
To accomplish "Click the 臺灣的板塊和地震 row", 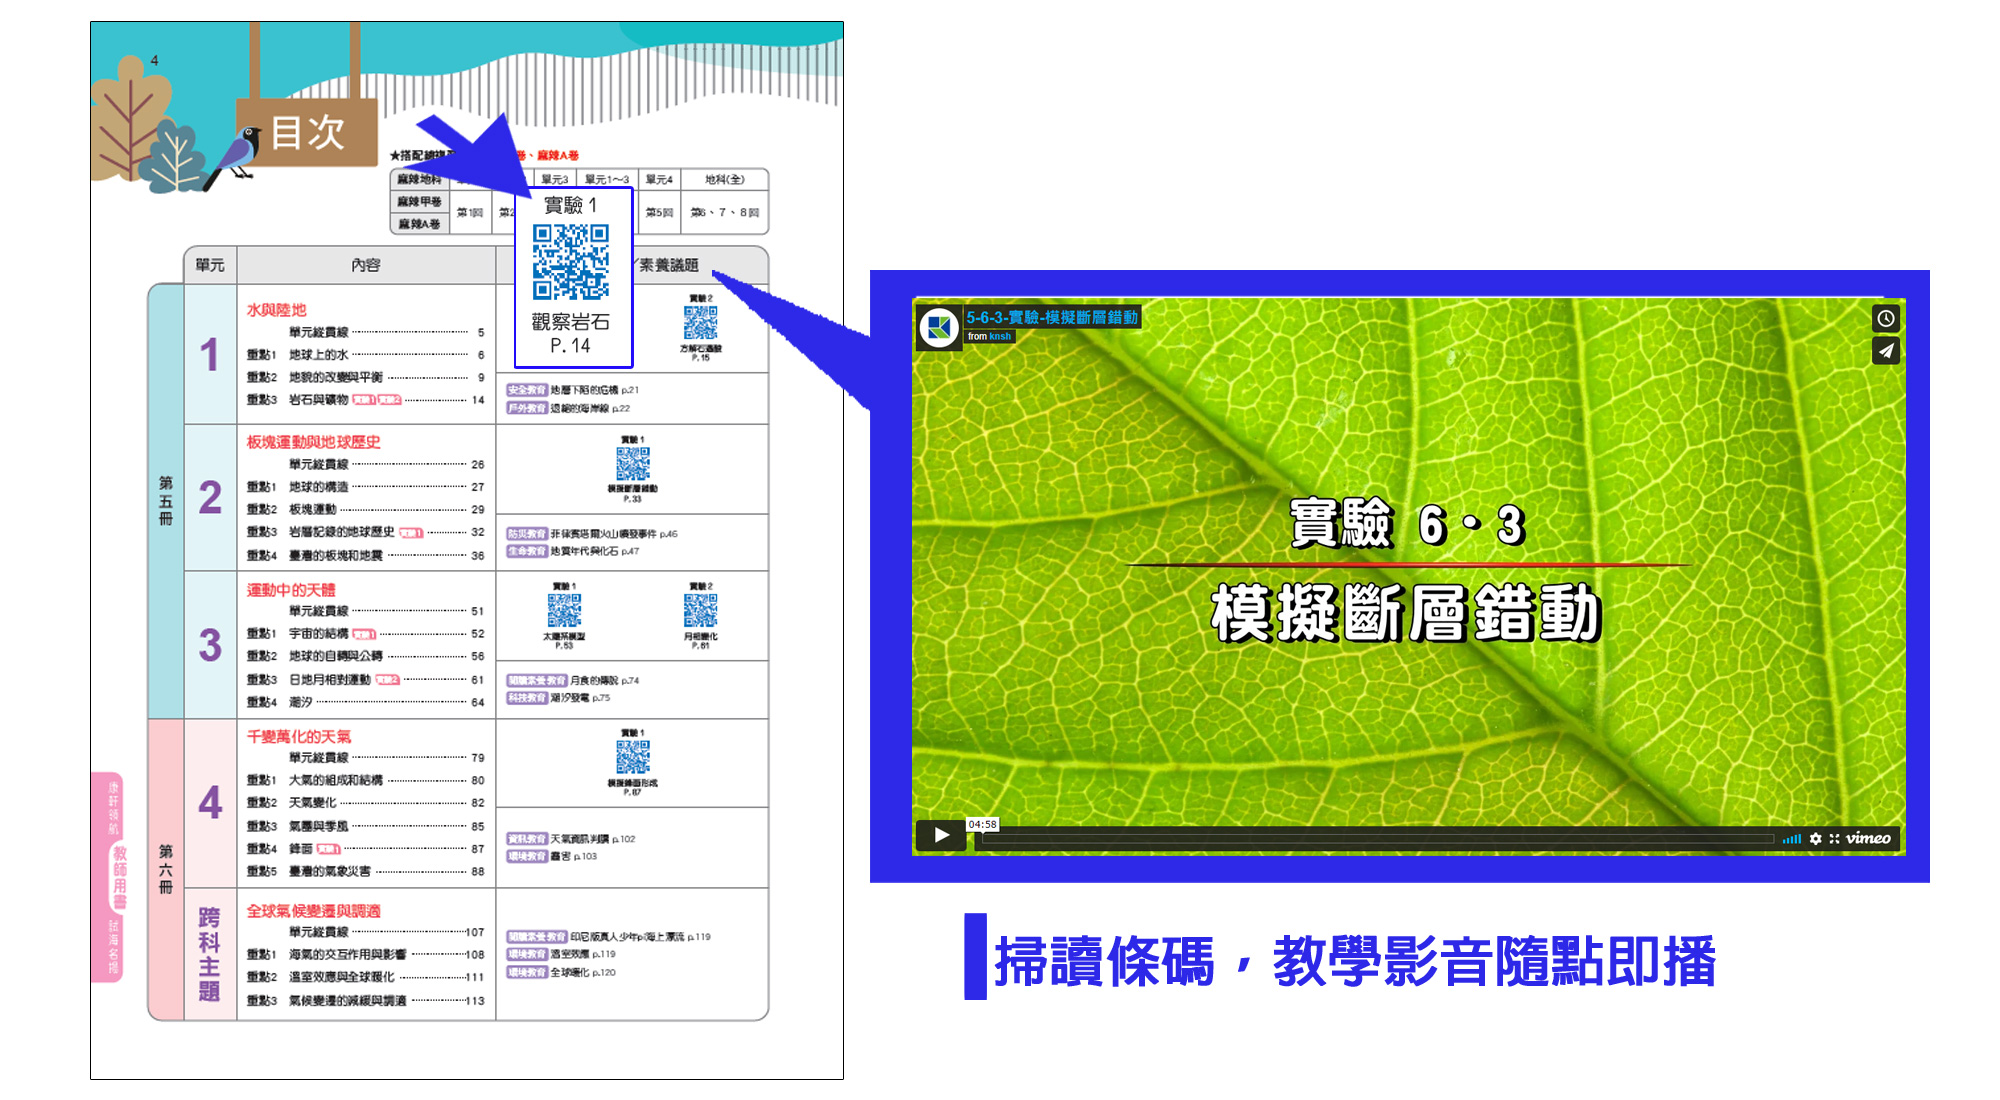I will (x=366, y=555).
